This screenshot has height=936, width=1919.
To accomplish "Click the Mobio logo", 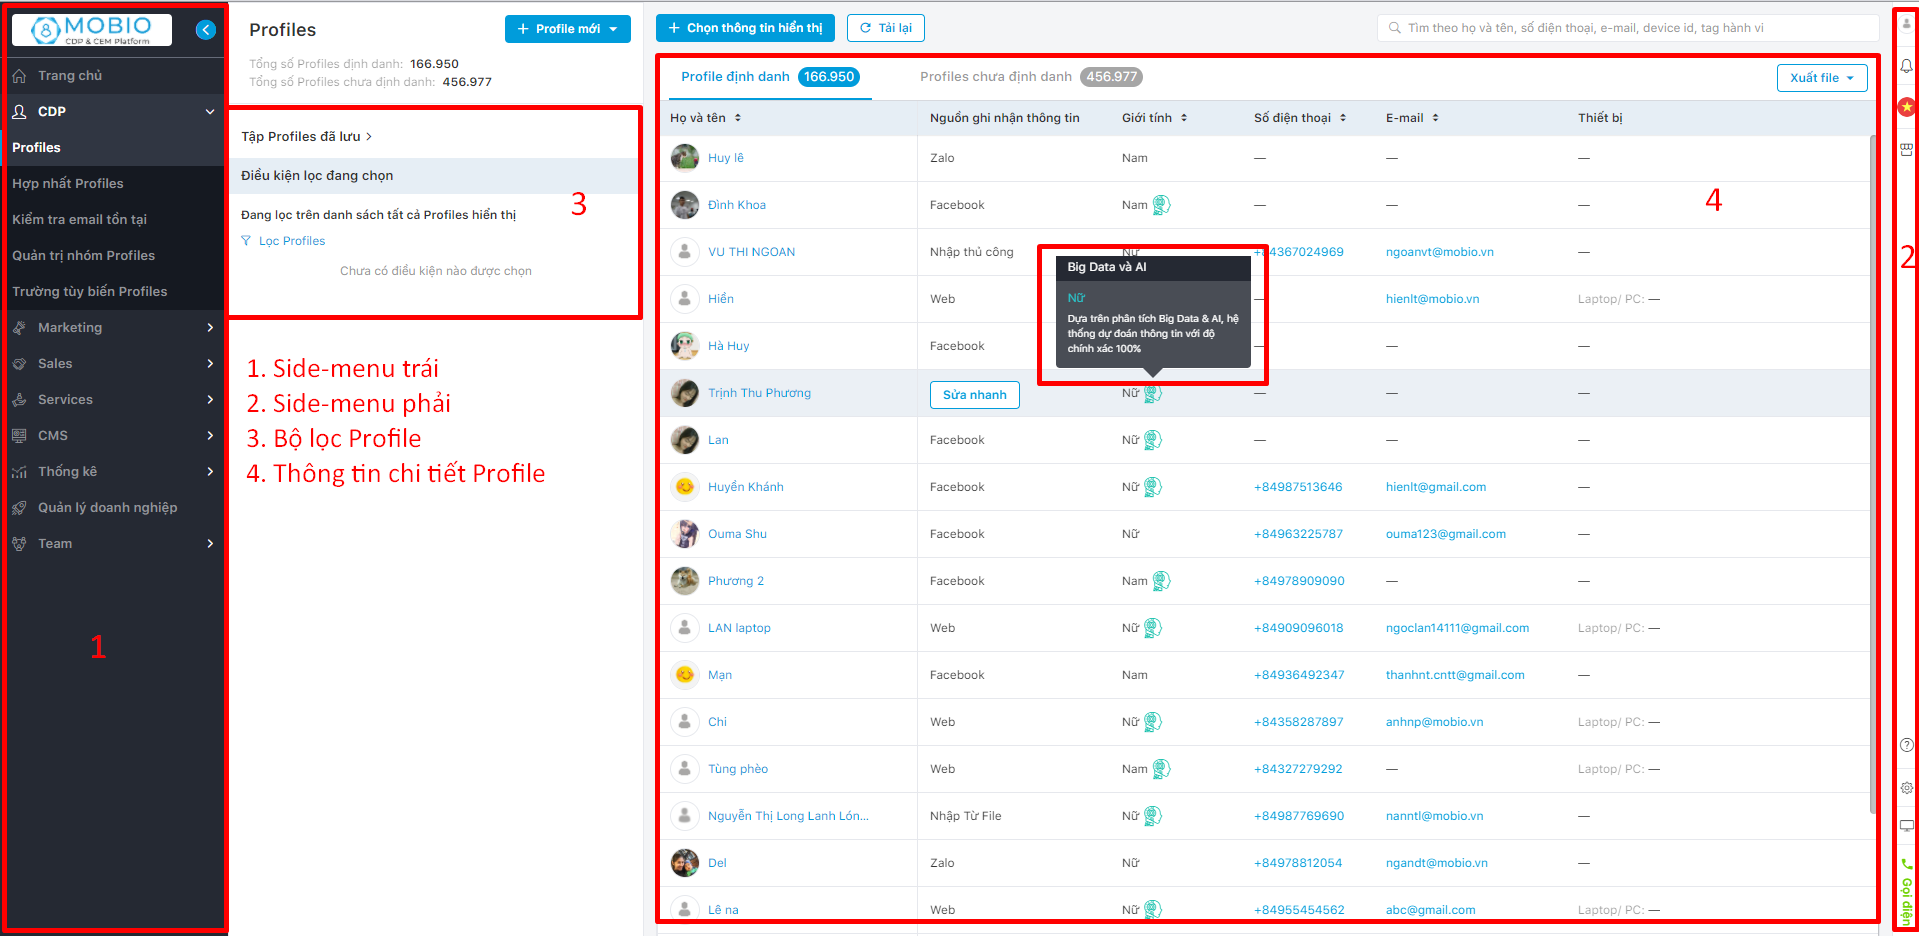I will [x=92, y=30].
